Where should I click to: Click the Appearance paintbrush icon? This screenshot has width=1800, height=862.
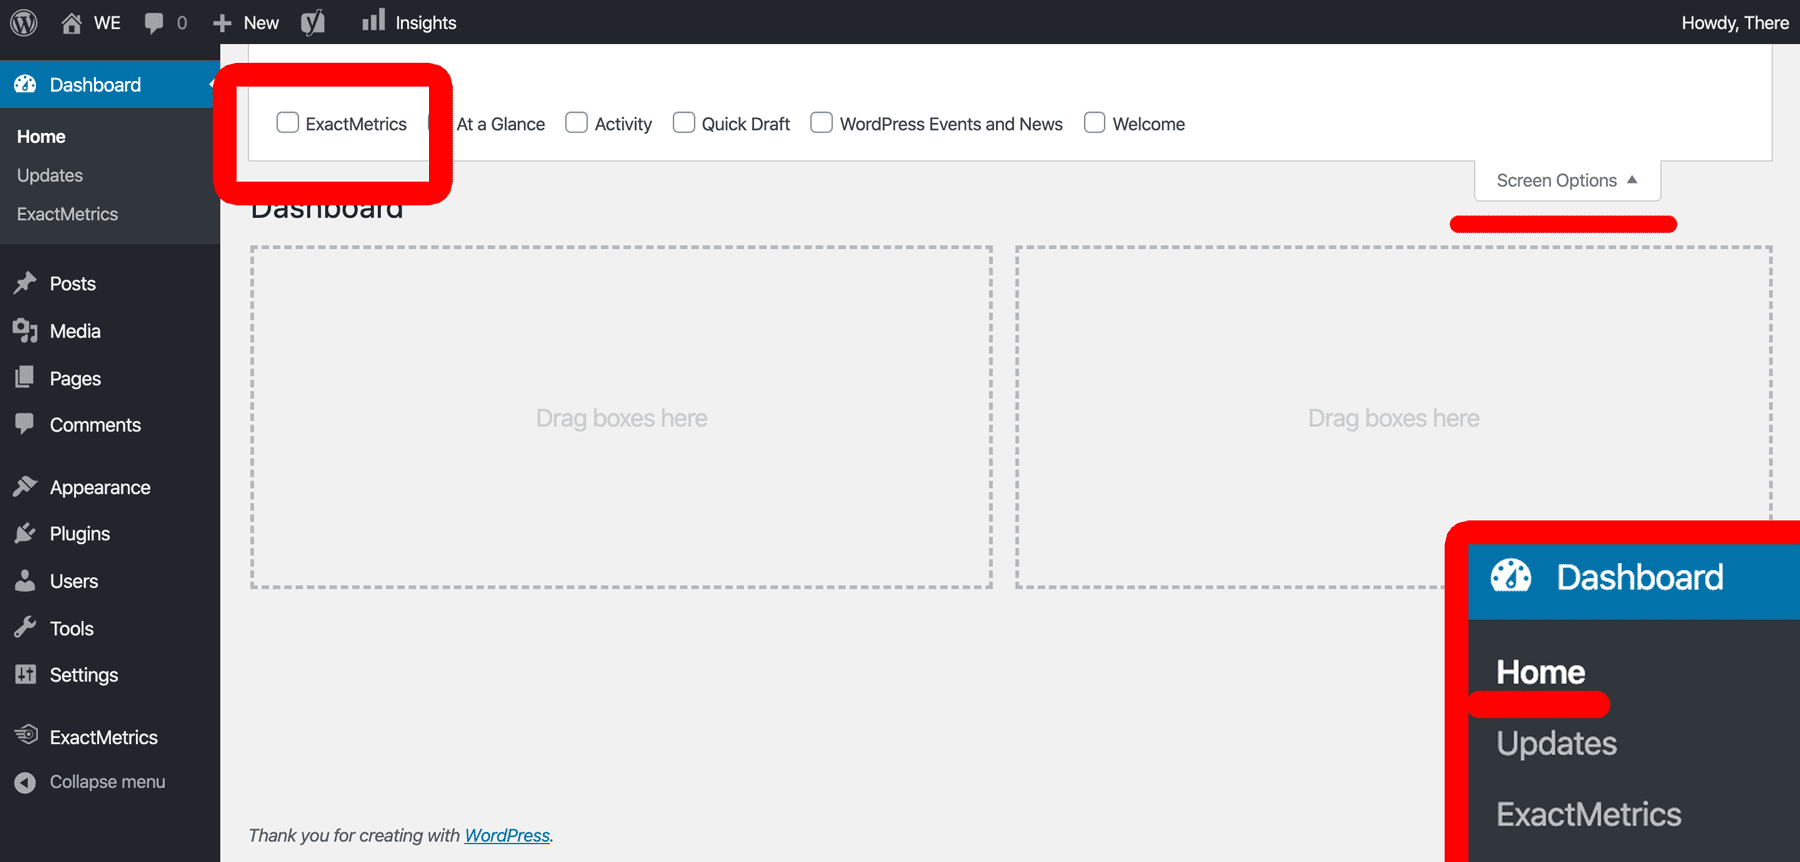pos(25,486)
